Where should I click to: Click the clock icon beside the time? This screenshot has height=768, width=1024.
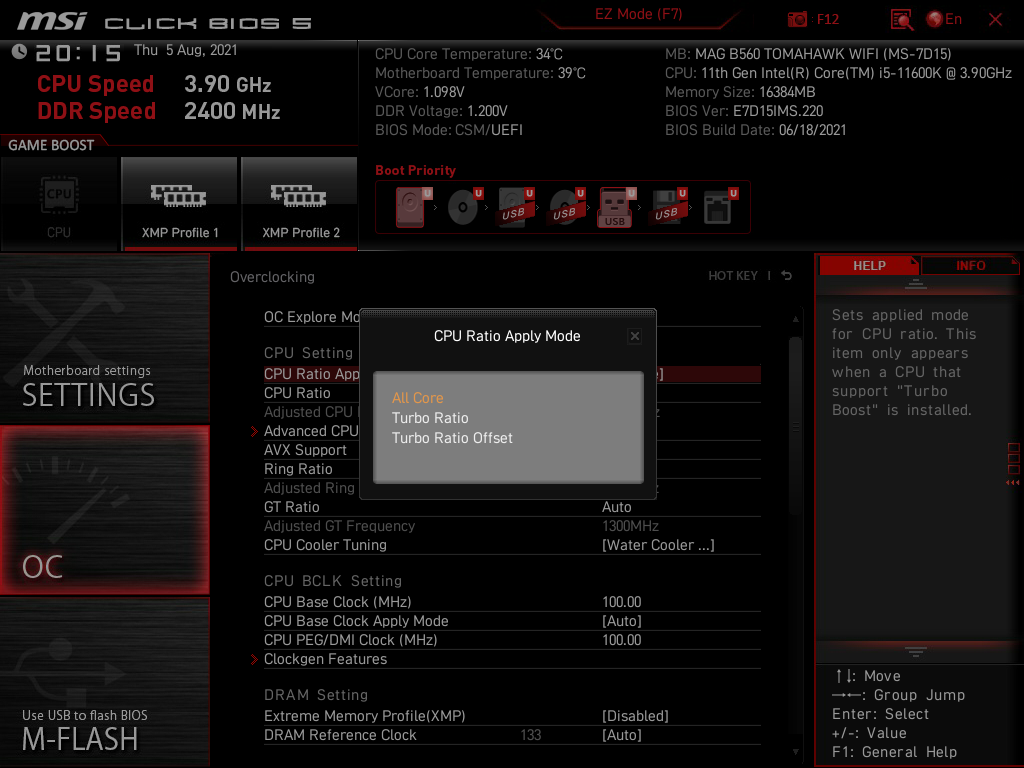click(19, 52)
